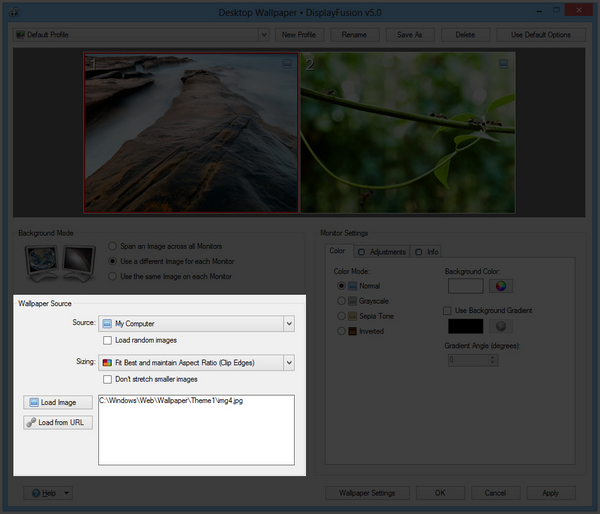The image size is (600, 514).
Task: Click the Help question mark icon
Action: pos(35,493)
